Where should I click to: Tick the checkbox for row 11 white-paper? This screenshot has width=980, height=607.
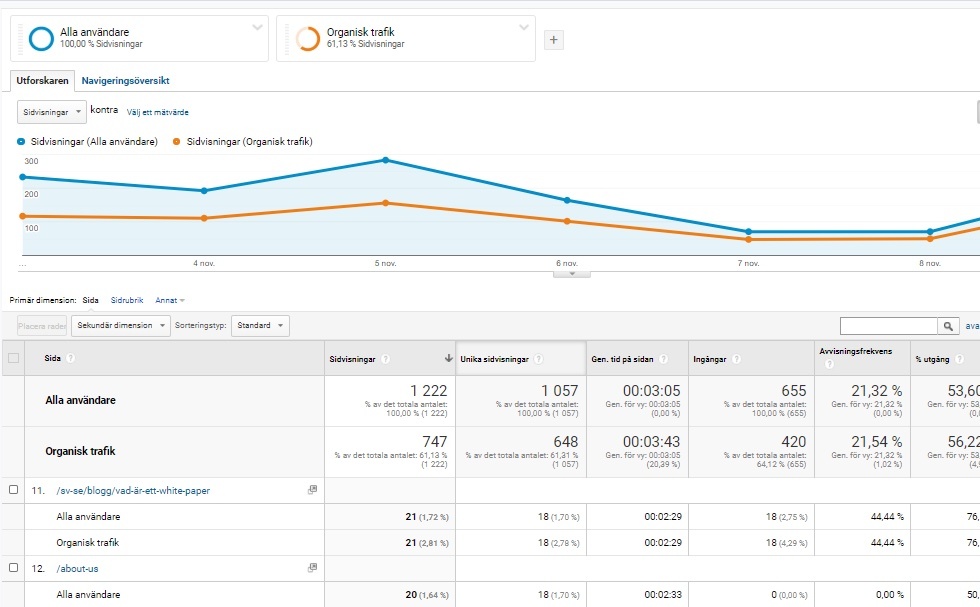pos(14,490)
